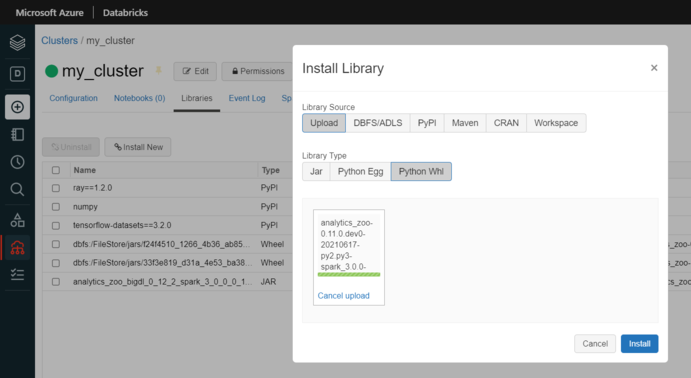
Task: Switch to the Event Log tab
Action: [x=247, y=98]
